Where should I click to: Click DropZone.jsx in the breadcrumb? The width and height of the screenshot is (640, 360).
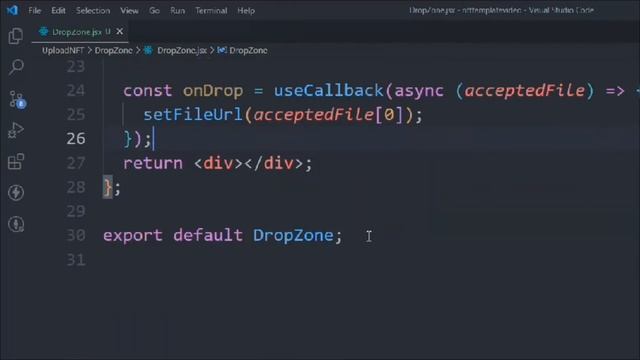182,50
